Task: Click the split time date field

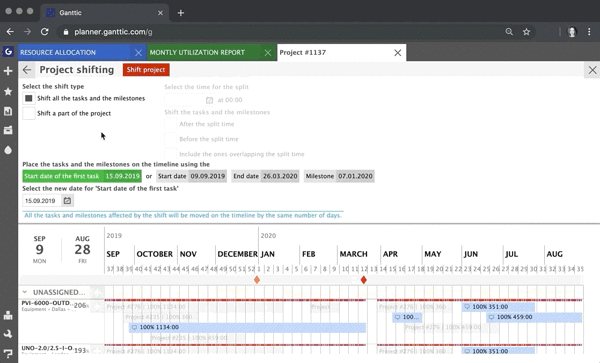Action: pyautogui.click(x=185, y=100)
